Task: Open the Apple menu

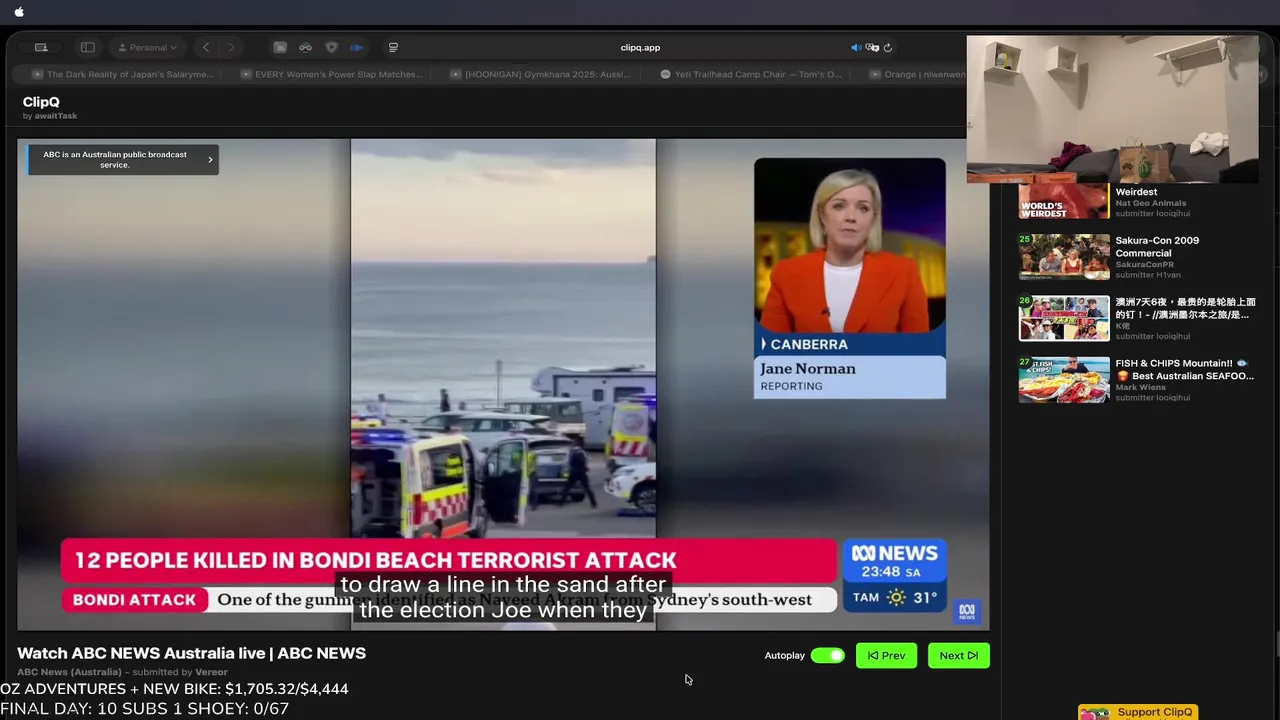Action: coord(19,12)
